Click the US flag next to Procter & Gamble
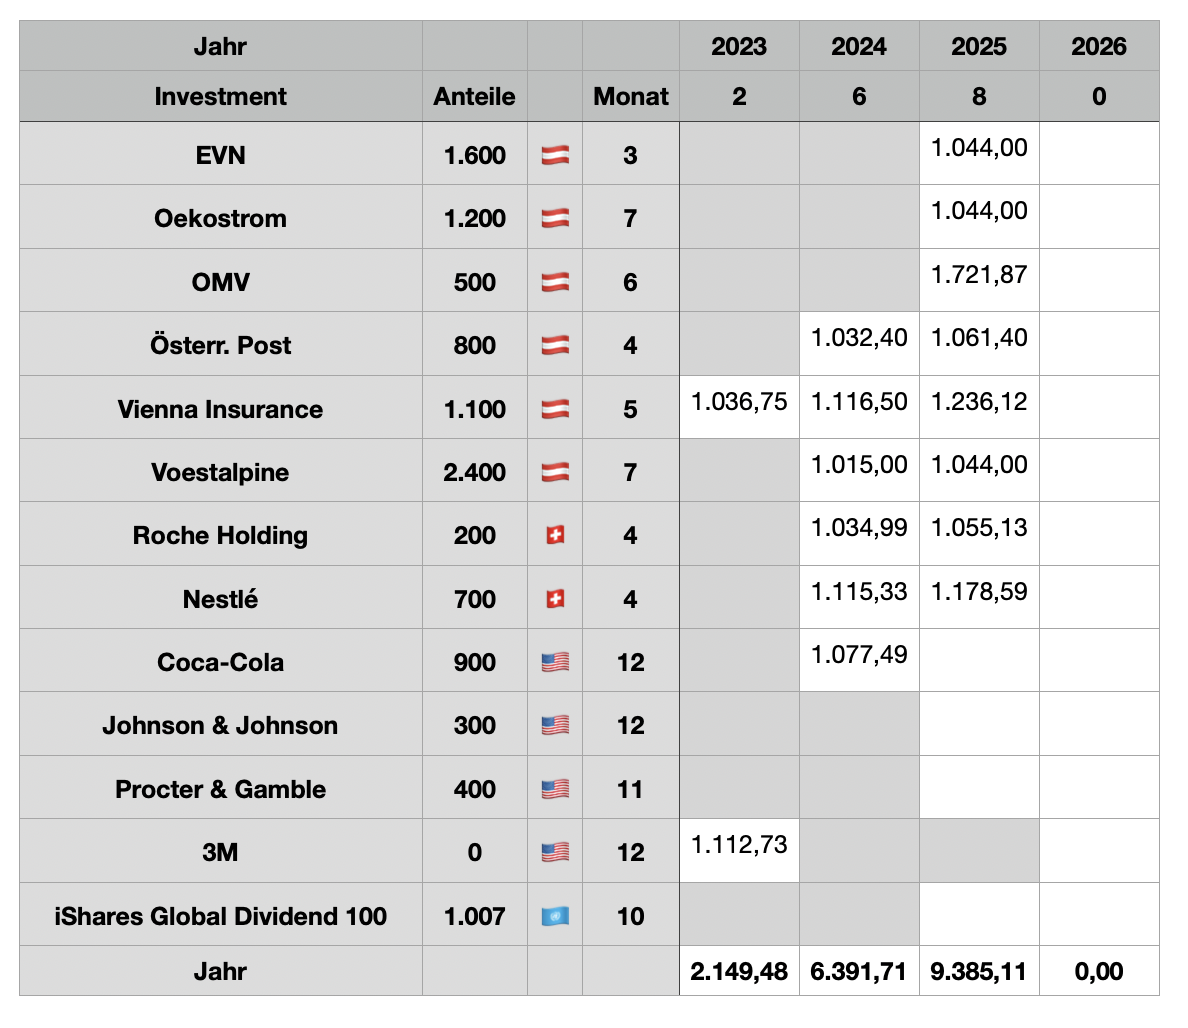Screen dimensions: 1188x1028 pos(555,789)
